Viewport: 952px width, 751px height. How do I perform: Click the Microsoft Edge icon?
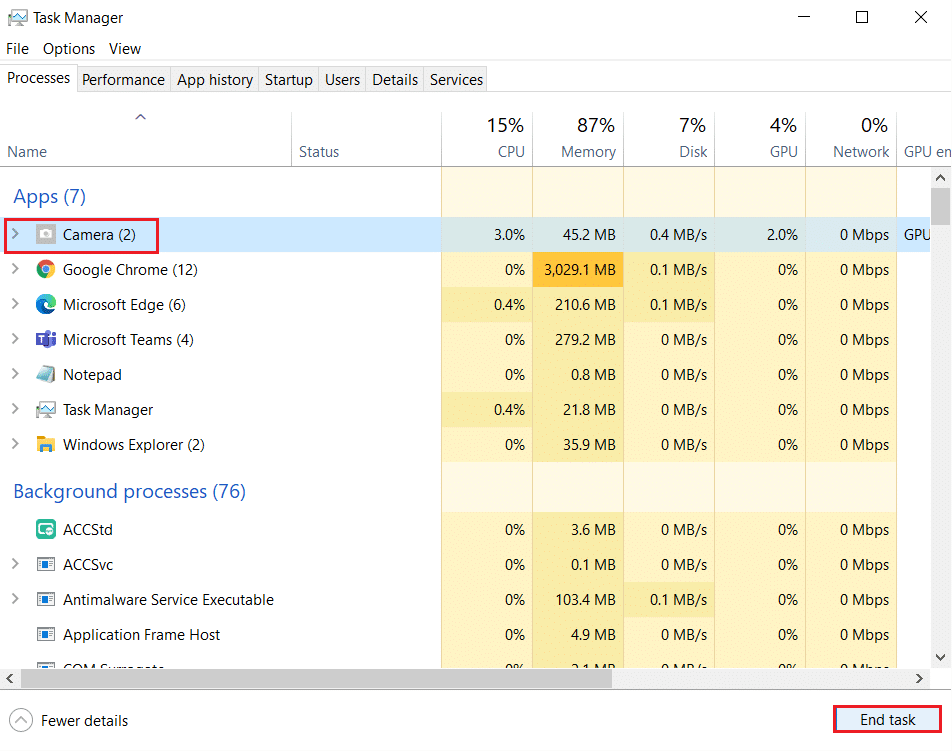click(46, 304)
